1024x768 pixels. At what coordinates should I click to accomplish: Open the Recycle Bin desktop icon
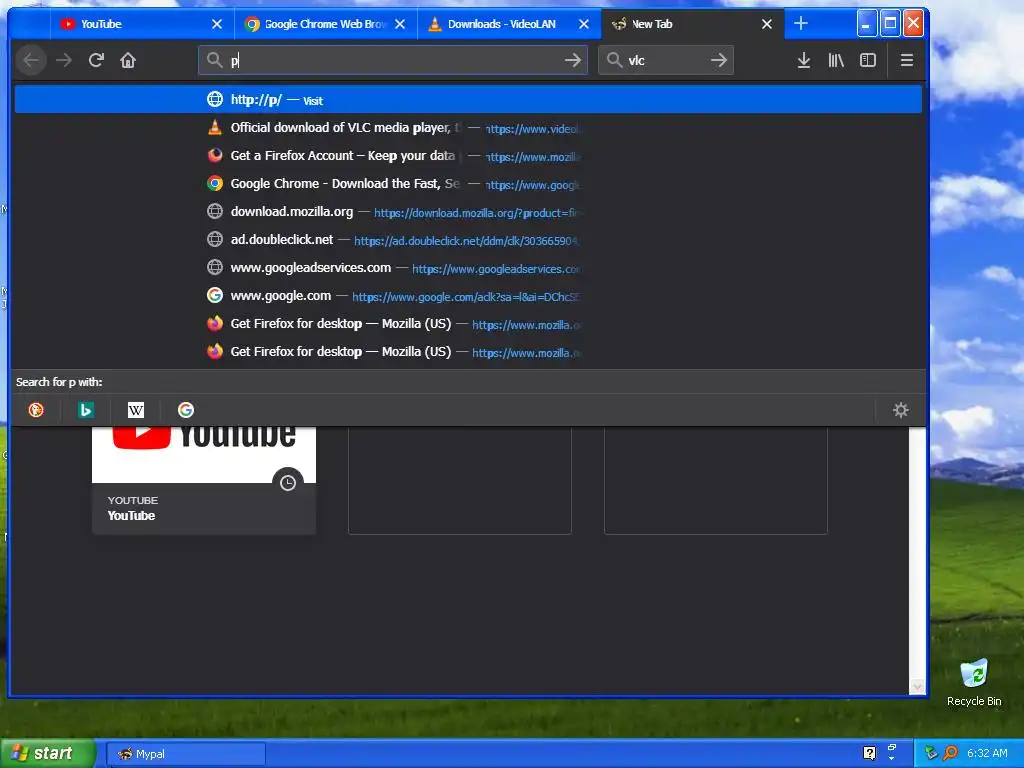(x=974, y=683)
